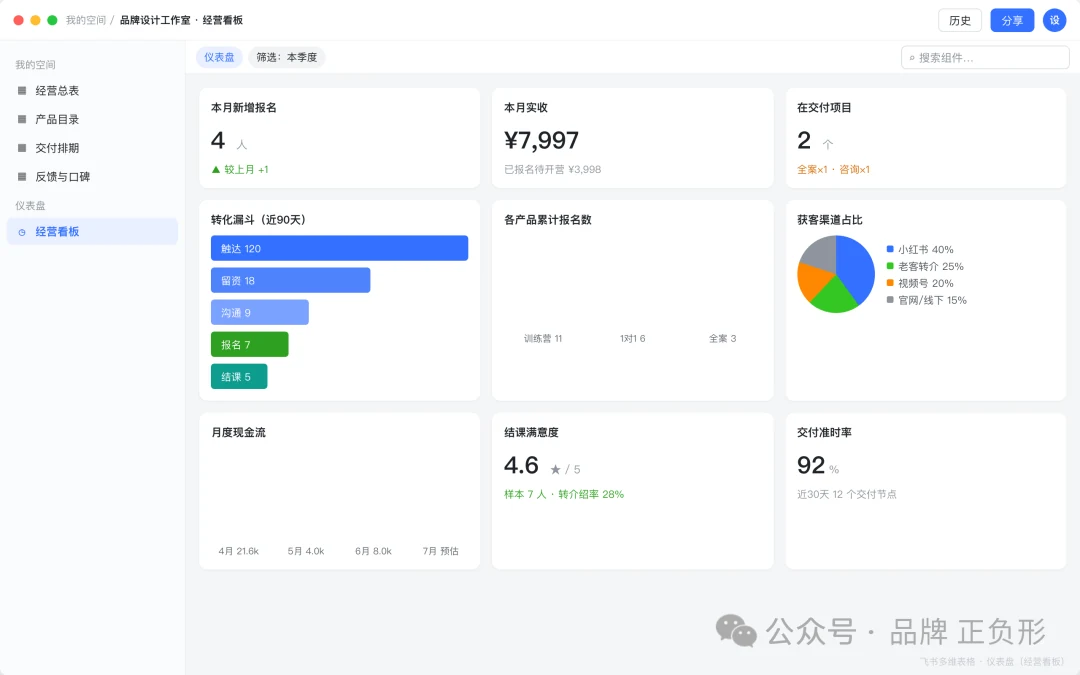Click the 1对1 6 chart label
The height and width of the screenshot is (675, 1080).
(x=632, y=338)
